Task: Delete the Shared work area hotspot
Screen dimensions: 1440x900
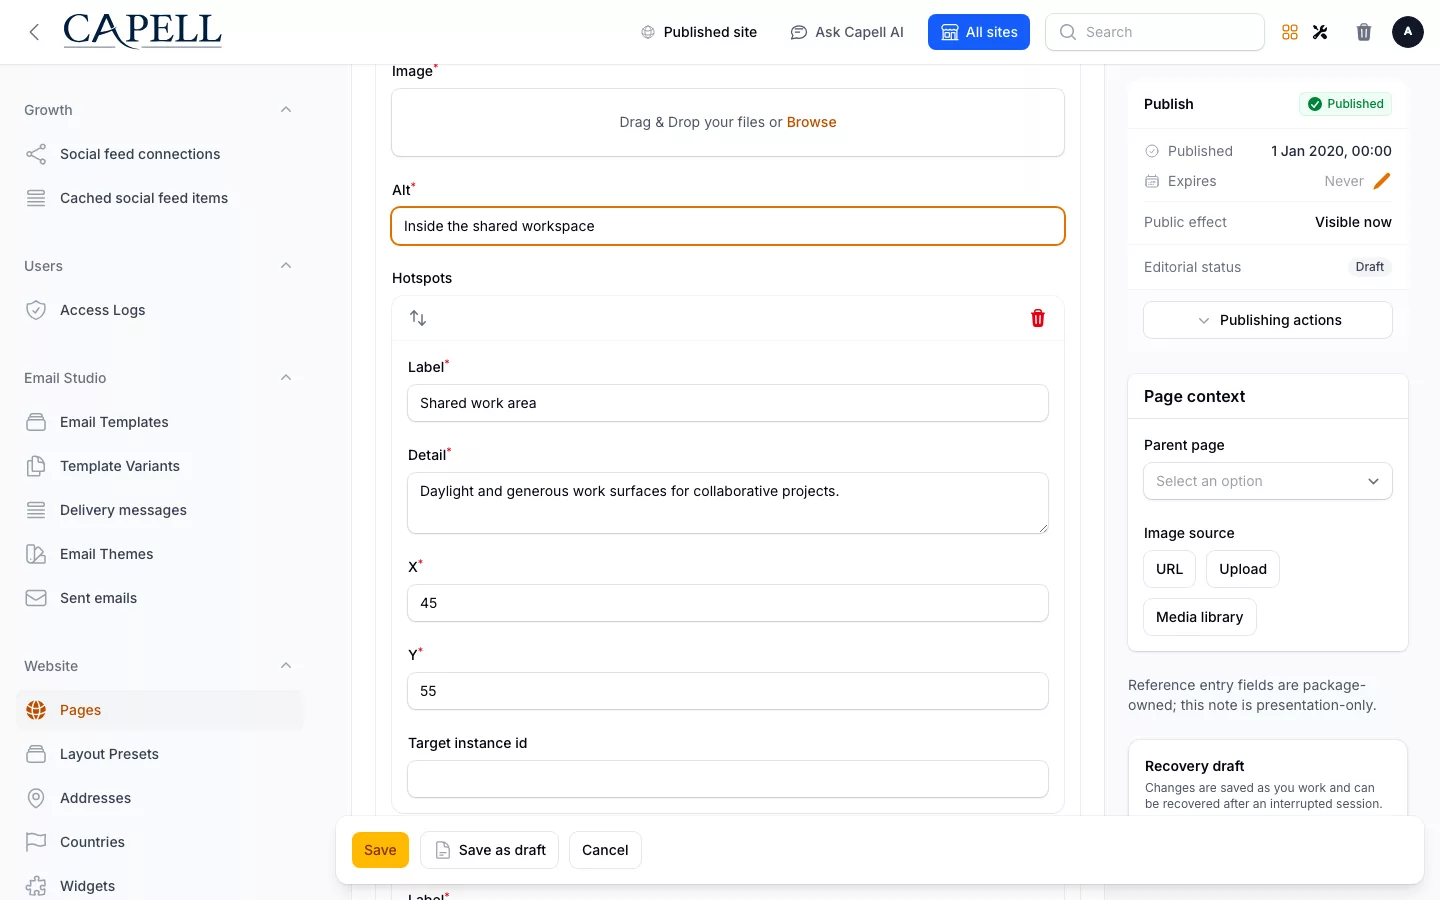Action: point(1038,318)
